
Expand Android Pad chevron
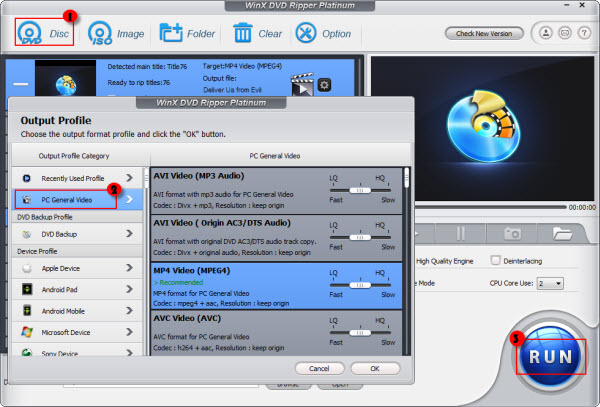(130, 289)
